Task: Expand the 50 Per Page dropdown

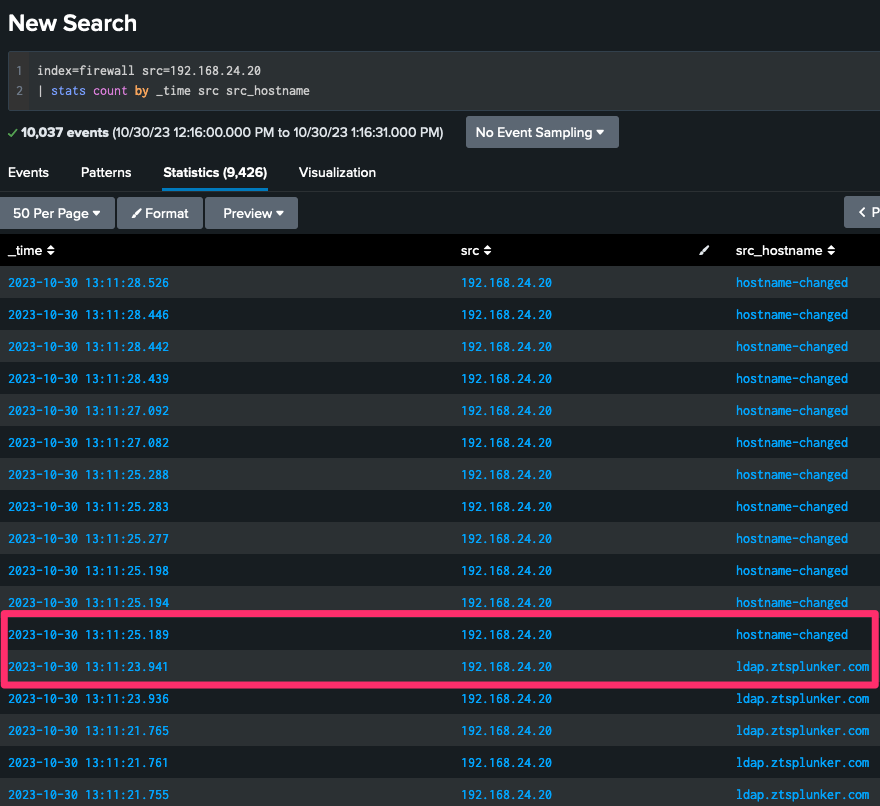Action: 57,213
